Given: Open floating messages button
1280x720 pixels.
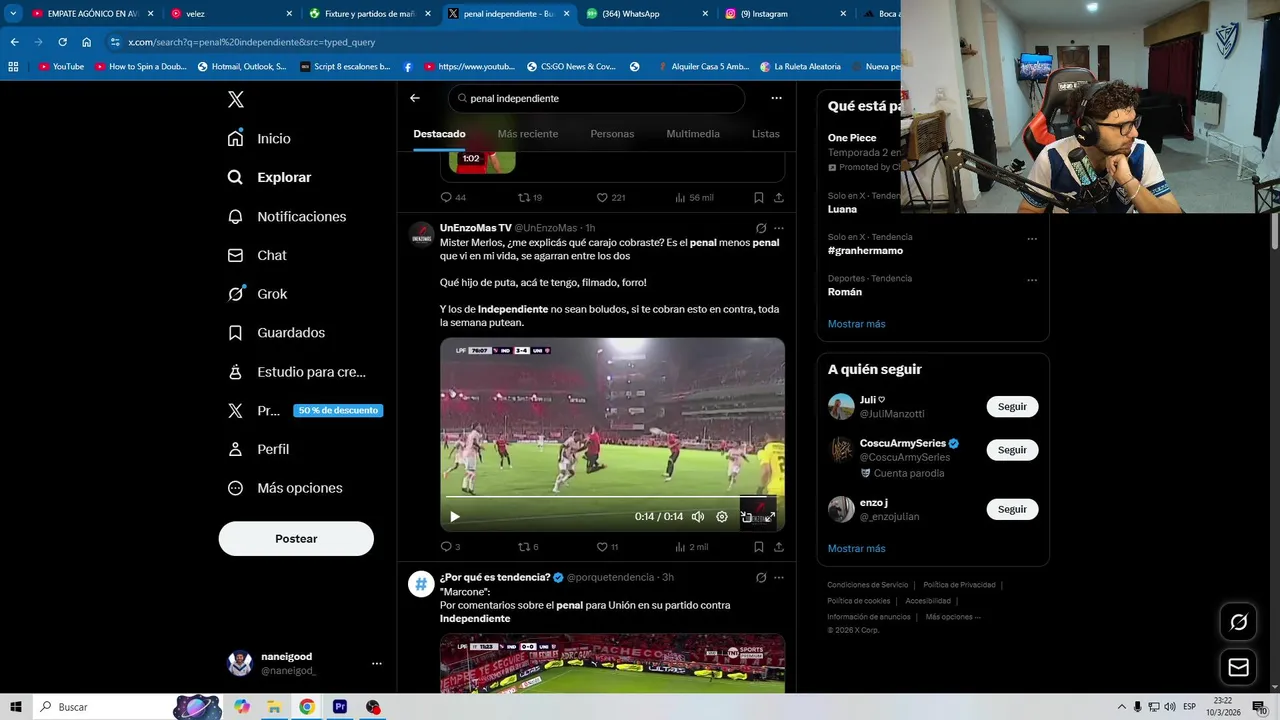Looking at the screenshot, I should pyautogui.click(x=1238, y=667).
